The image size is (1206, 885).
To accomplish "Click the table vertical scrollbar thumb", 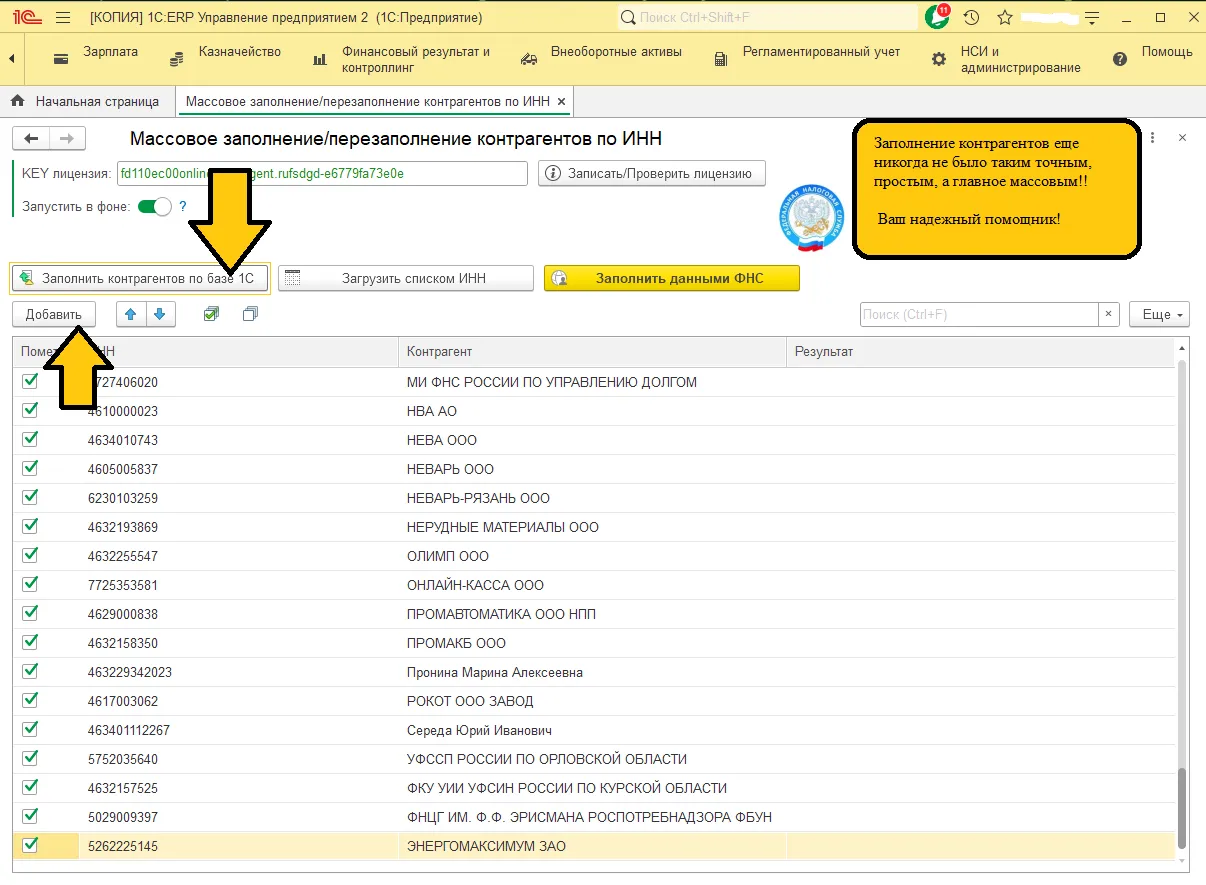I will click(x=1183, y=806).
